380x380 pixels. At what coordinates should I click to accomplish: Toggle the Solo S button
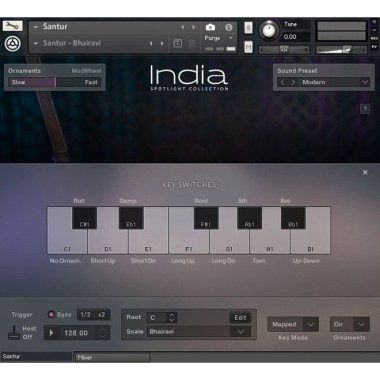pyautogui.click(x=248, y=27)
